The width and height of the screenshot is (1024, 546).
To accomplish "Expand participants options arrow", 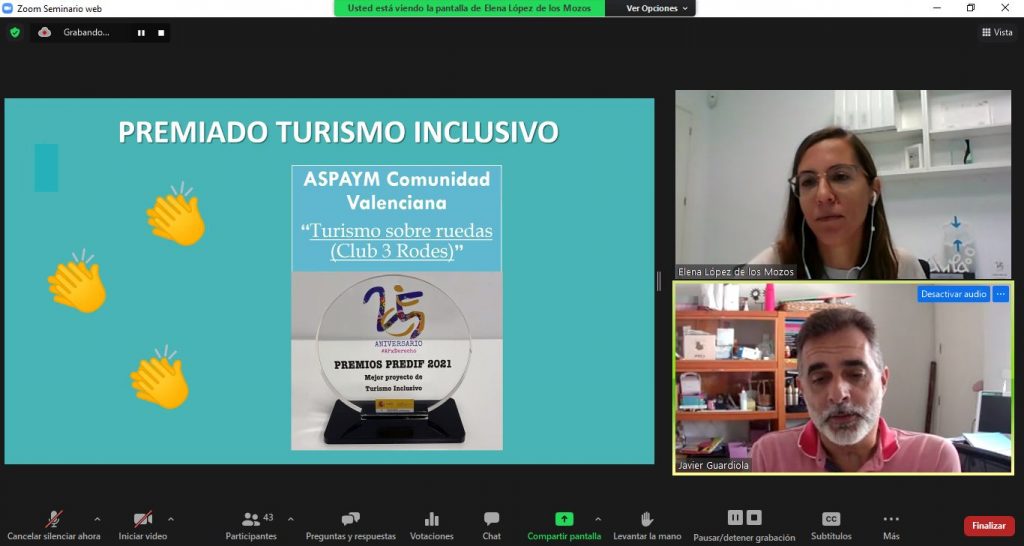I will 291,519.
